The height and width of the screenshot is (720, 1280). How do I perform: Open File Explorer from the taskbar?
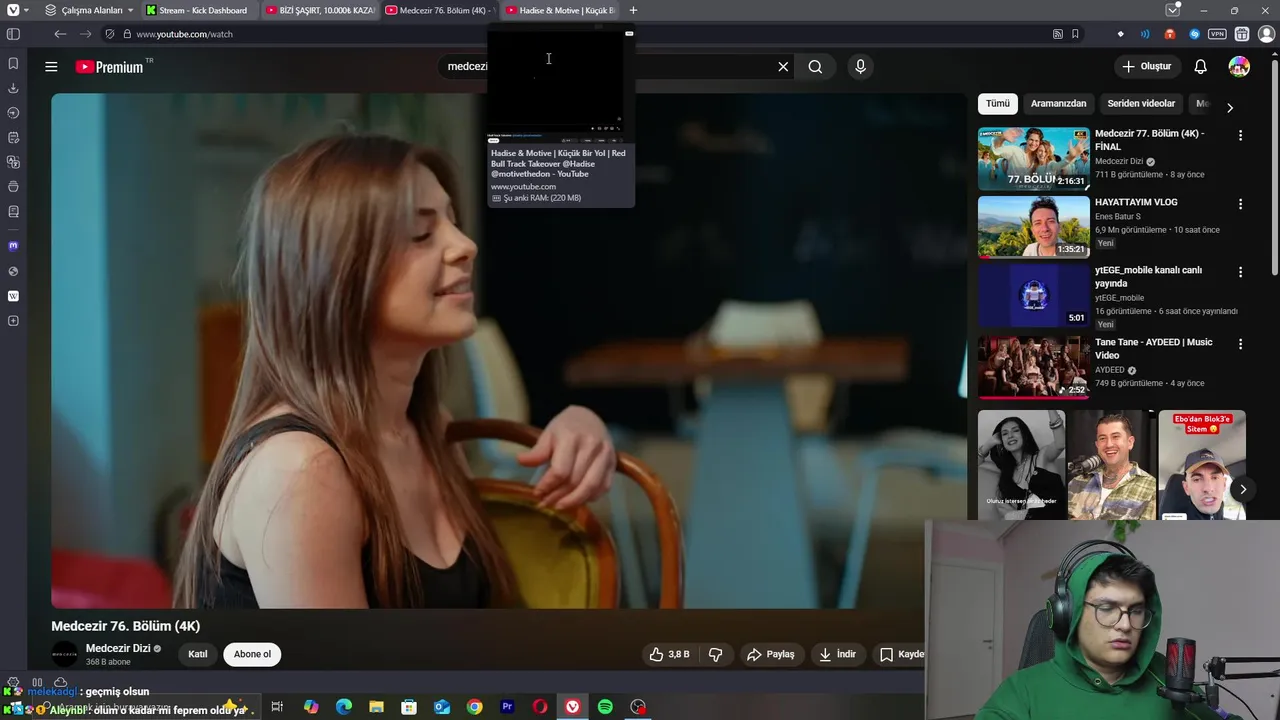[376, 707]
